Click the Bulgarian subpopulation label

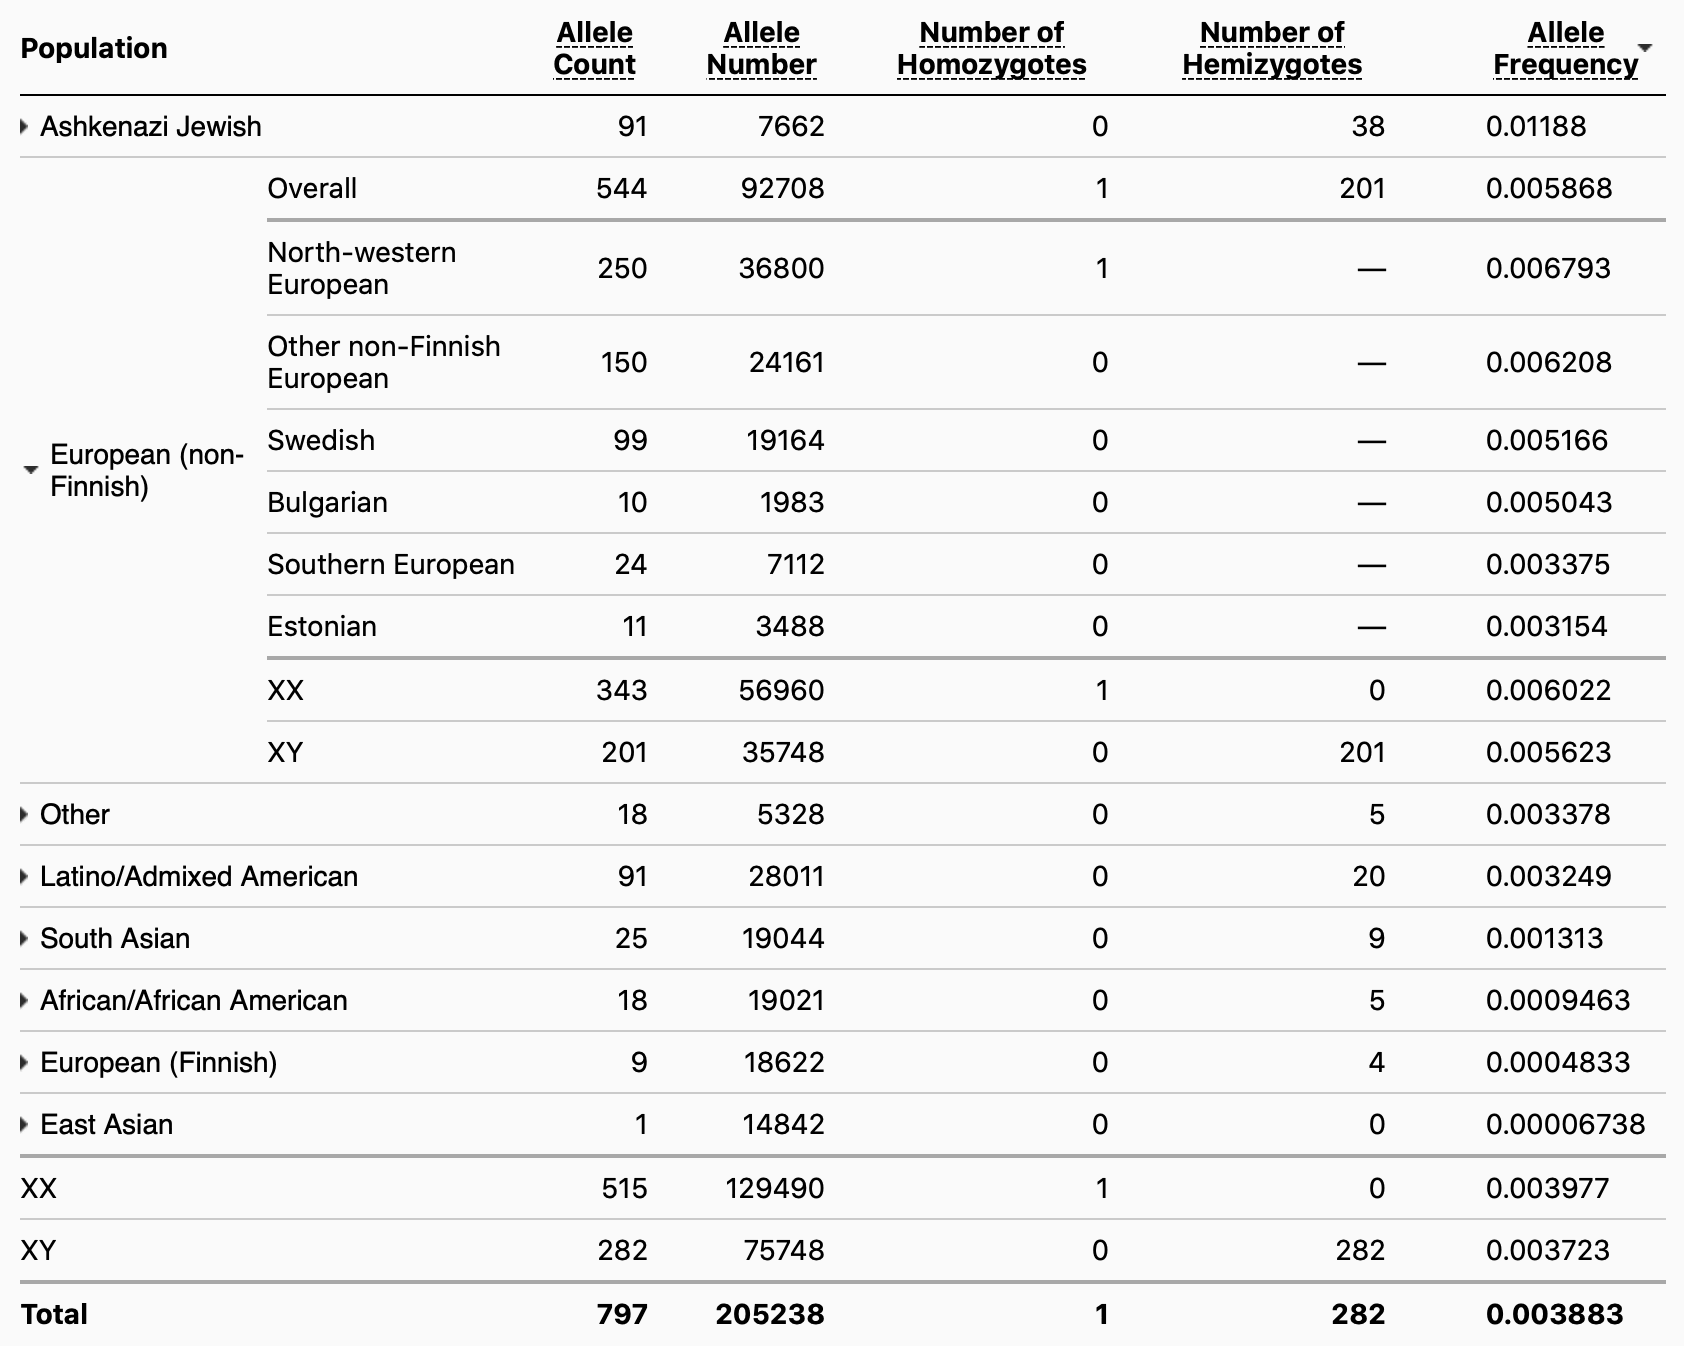[327, 502]
